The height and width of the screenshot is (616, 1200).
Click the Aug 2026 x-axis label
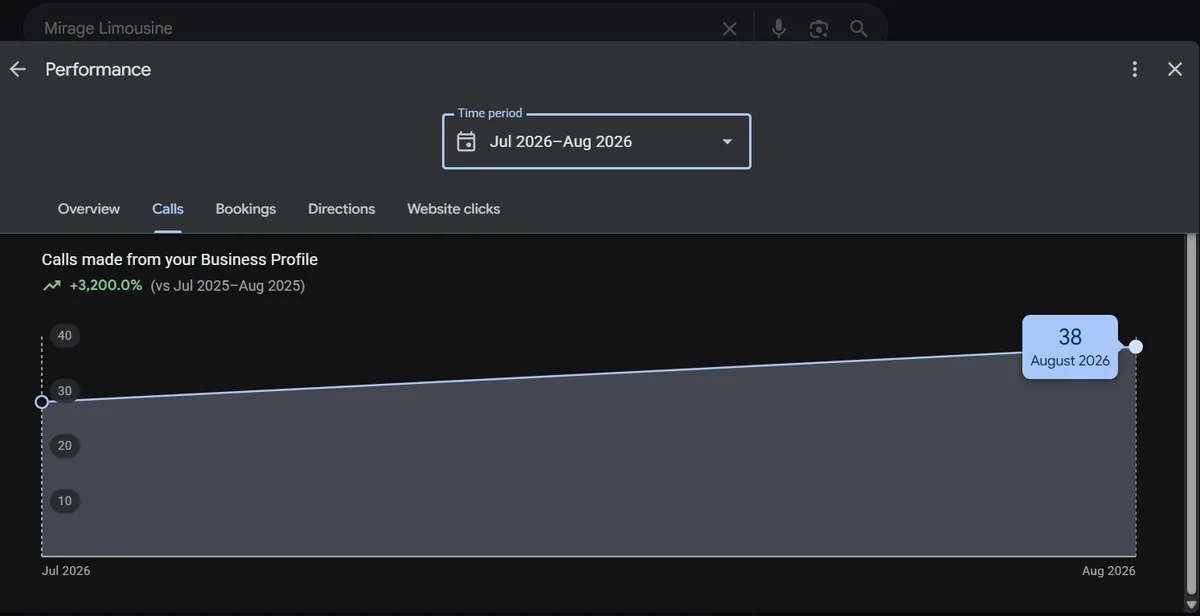pyautogui.click(x=1109, y=571)
